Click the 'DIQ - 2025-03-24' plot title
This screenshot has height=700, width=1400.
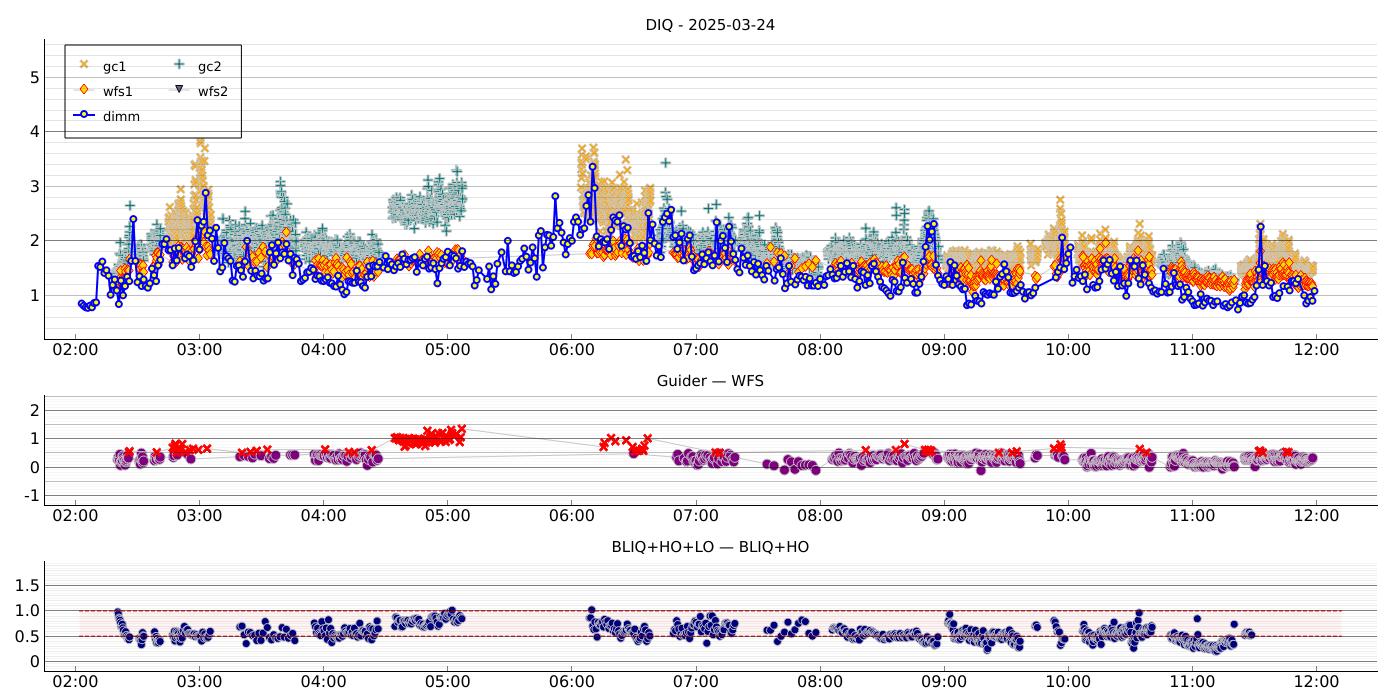(x=710, y=25)
